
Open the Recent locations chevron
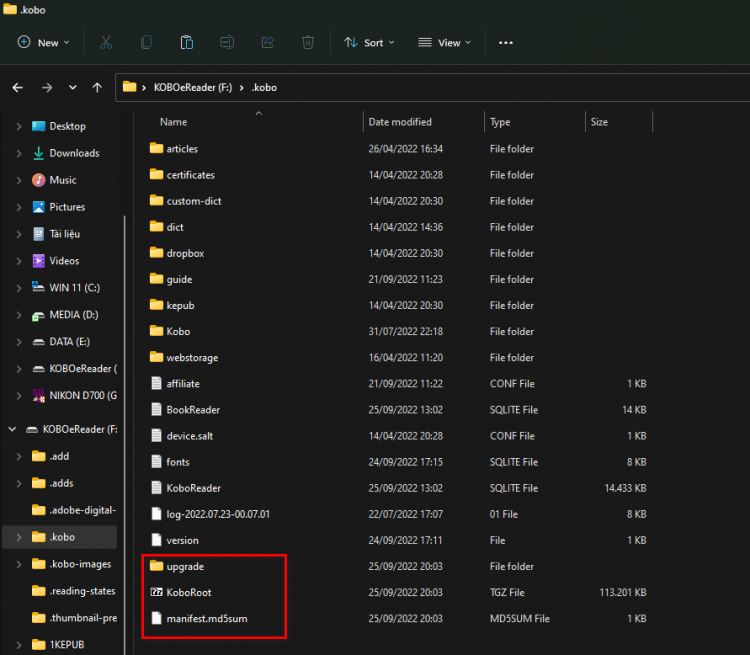tap(72, 88)
